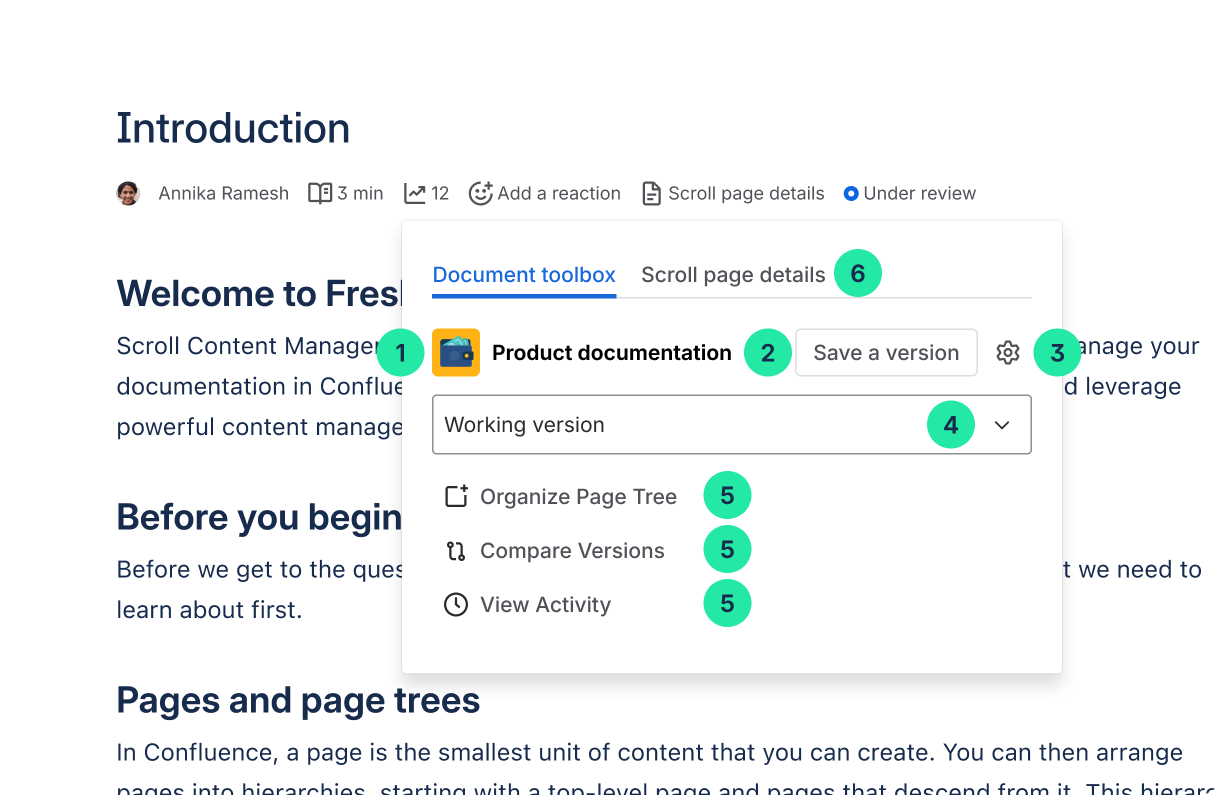Image resolution: width=1223 pixels, height=795 pixels.
Task: Click the Product documentation title
Action: pos(611,353)
